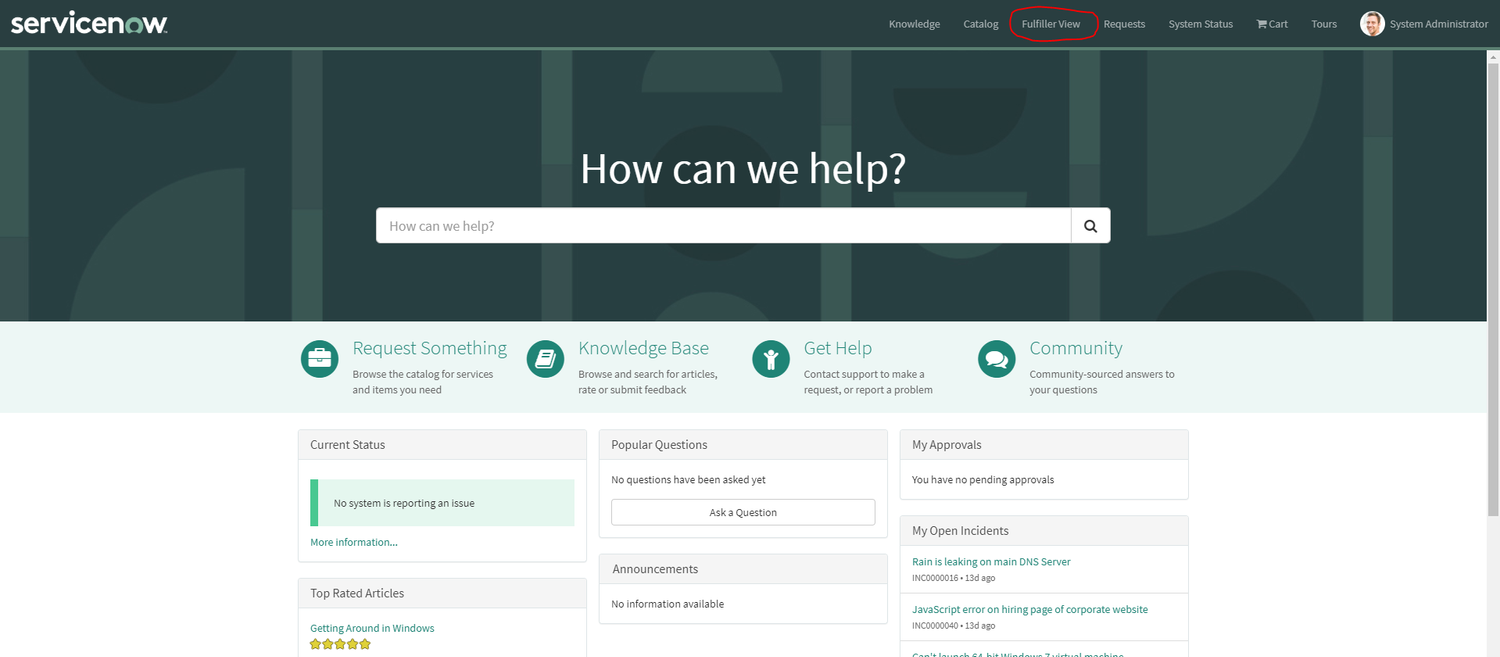Open the Catalog section
This screenshot has width=1500, height=657.
click(980, 23)
